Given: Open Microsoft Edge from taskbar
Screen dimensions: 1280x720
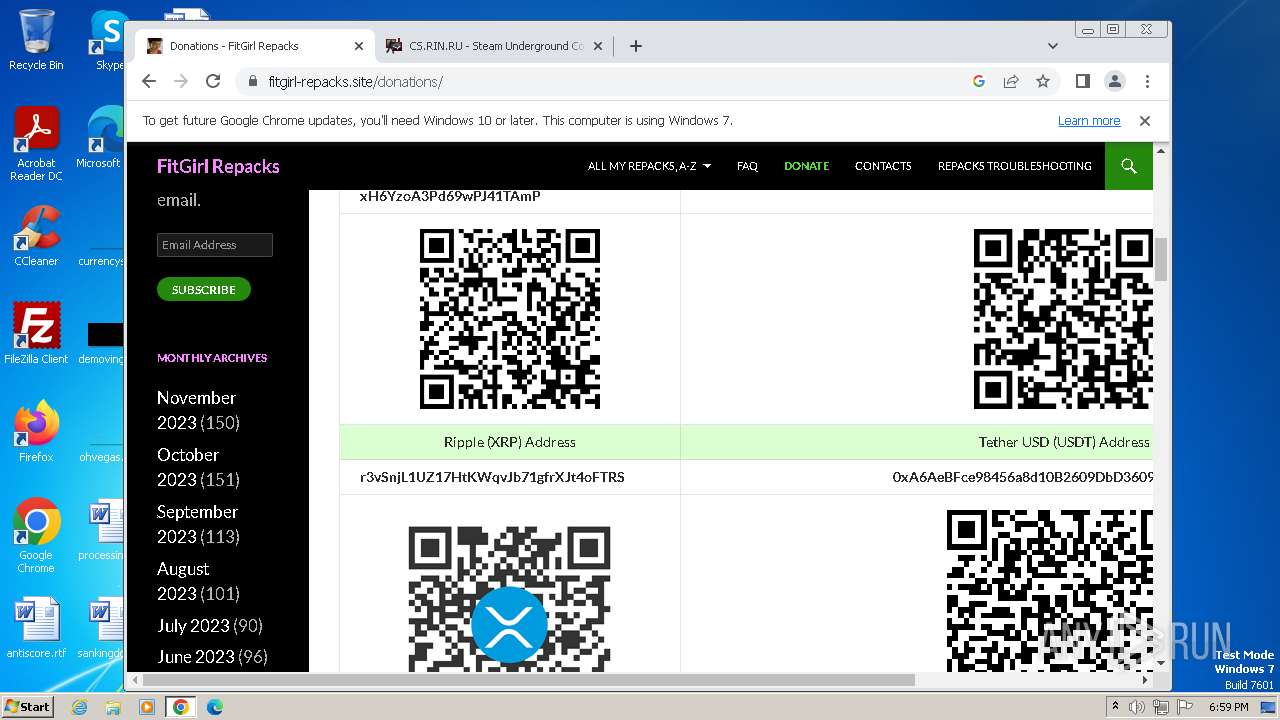Looking at the screenshot, I should click(215, 707).
